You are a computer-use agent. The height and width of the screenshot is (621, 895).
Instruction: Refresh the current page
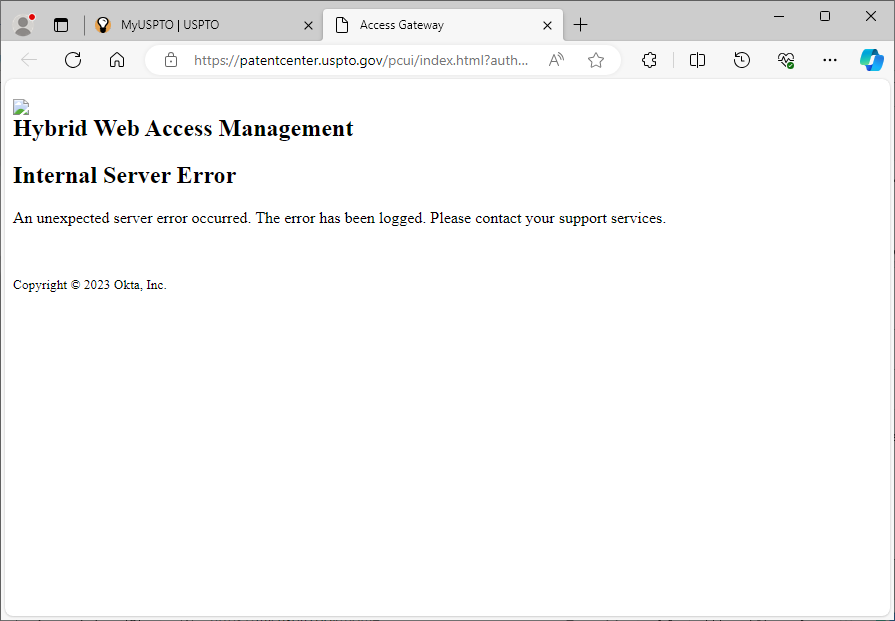(73, 60)
